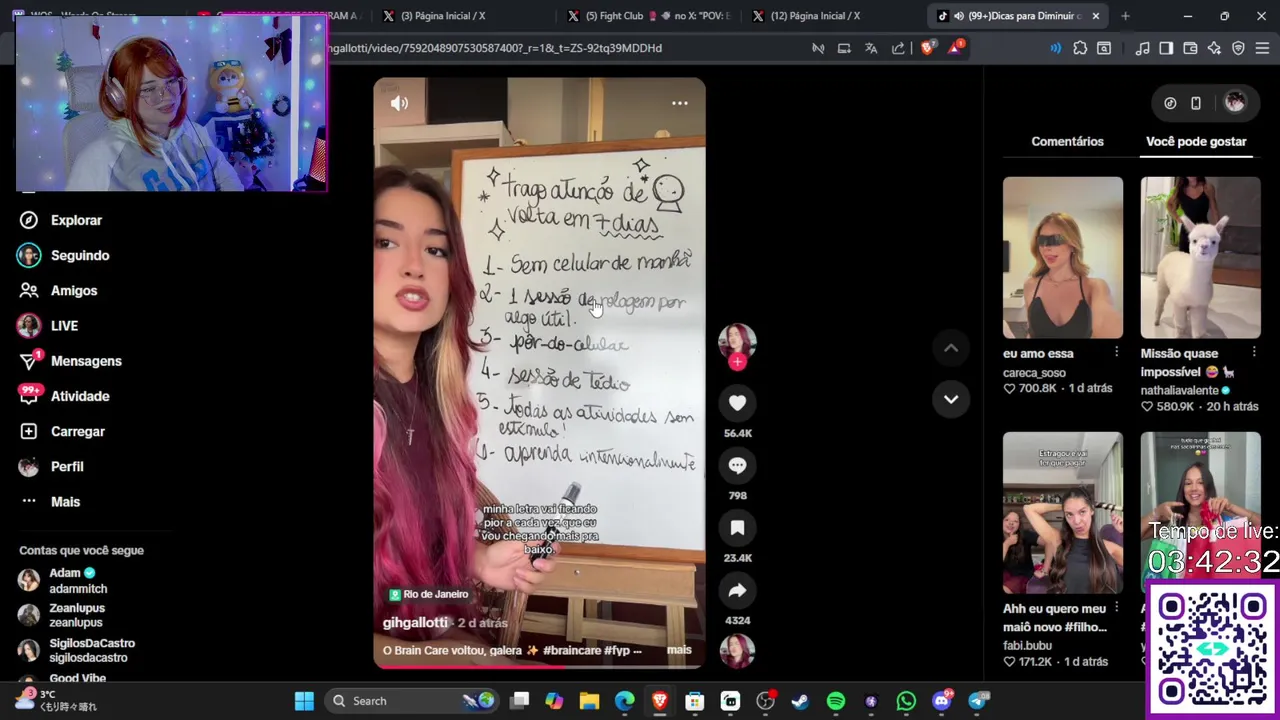Open options for 'Missão quase impossível' video
Screen dimensions: 1280x720
tap(1254, 352)
